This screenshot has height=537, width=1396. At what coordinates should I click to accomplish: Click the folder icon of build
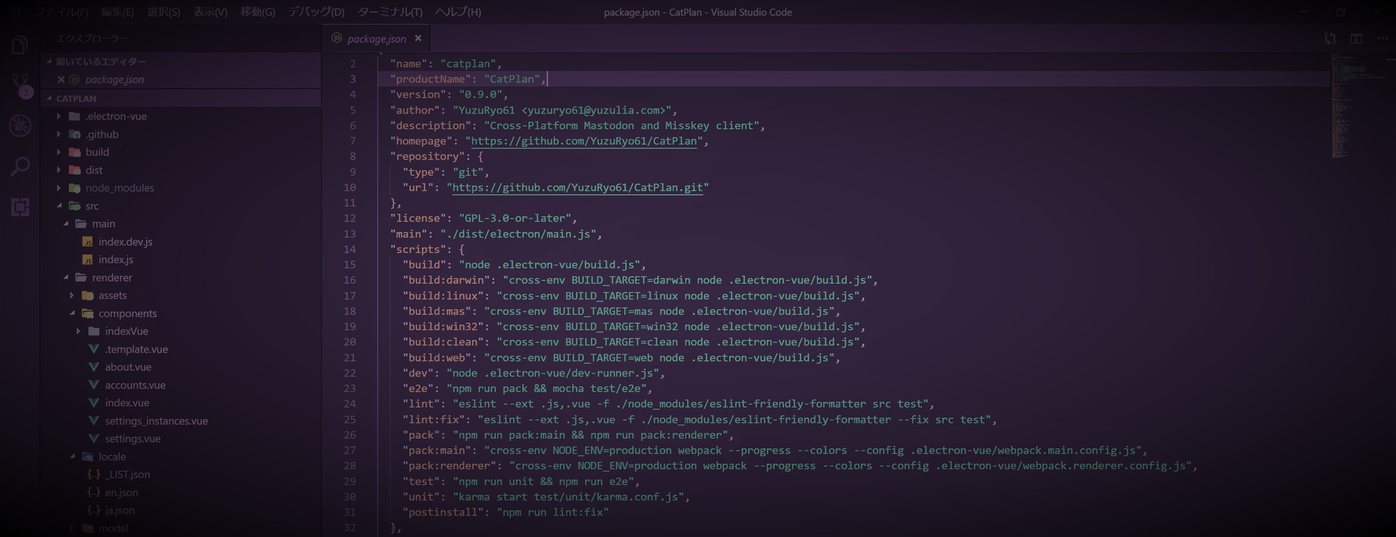click(x=74, y=152)
